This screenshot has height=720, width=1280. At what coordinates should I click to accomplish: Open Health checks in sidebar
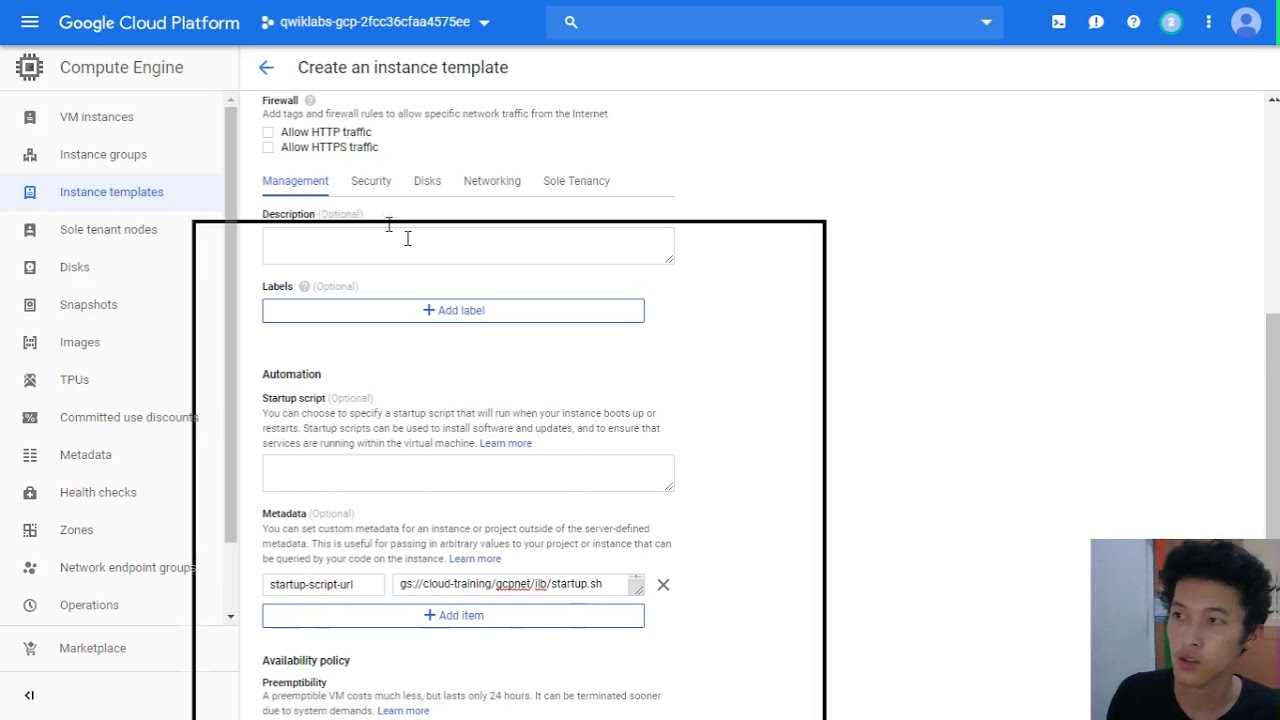98,492
